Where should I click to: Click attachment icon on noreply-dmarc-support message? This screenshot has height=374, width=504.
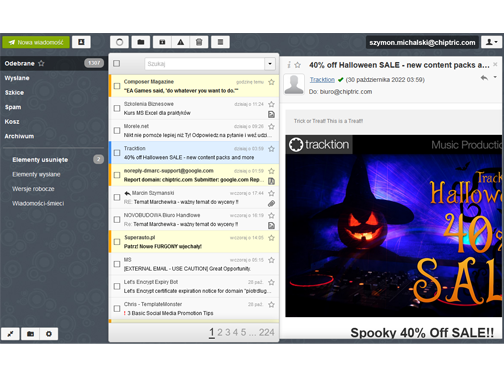[272, 181]
